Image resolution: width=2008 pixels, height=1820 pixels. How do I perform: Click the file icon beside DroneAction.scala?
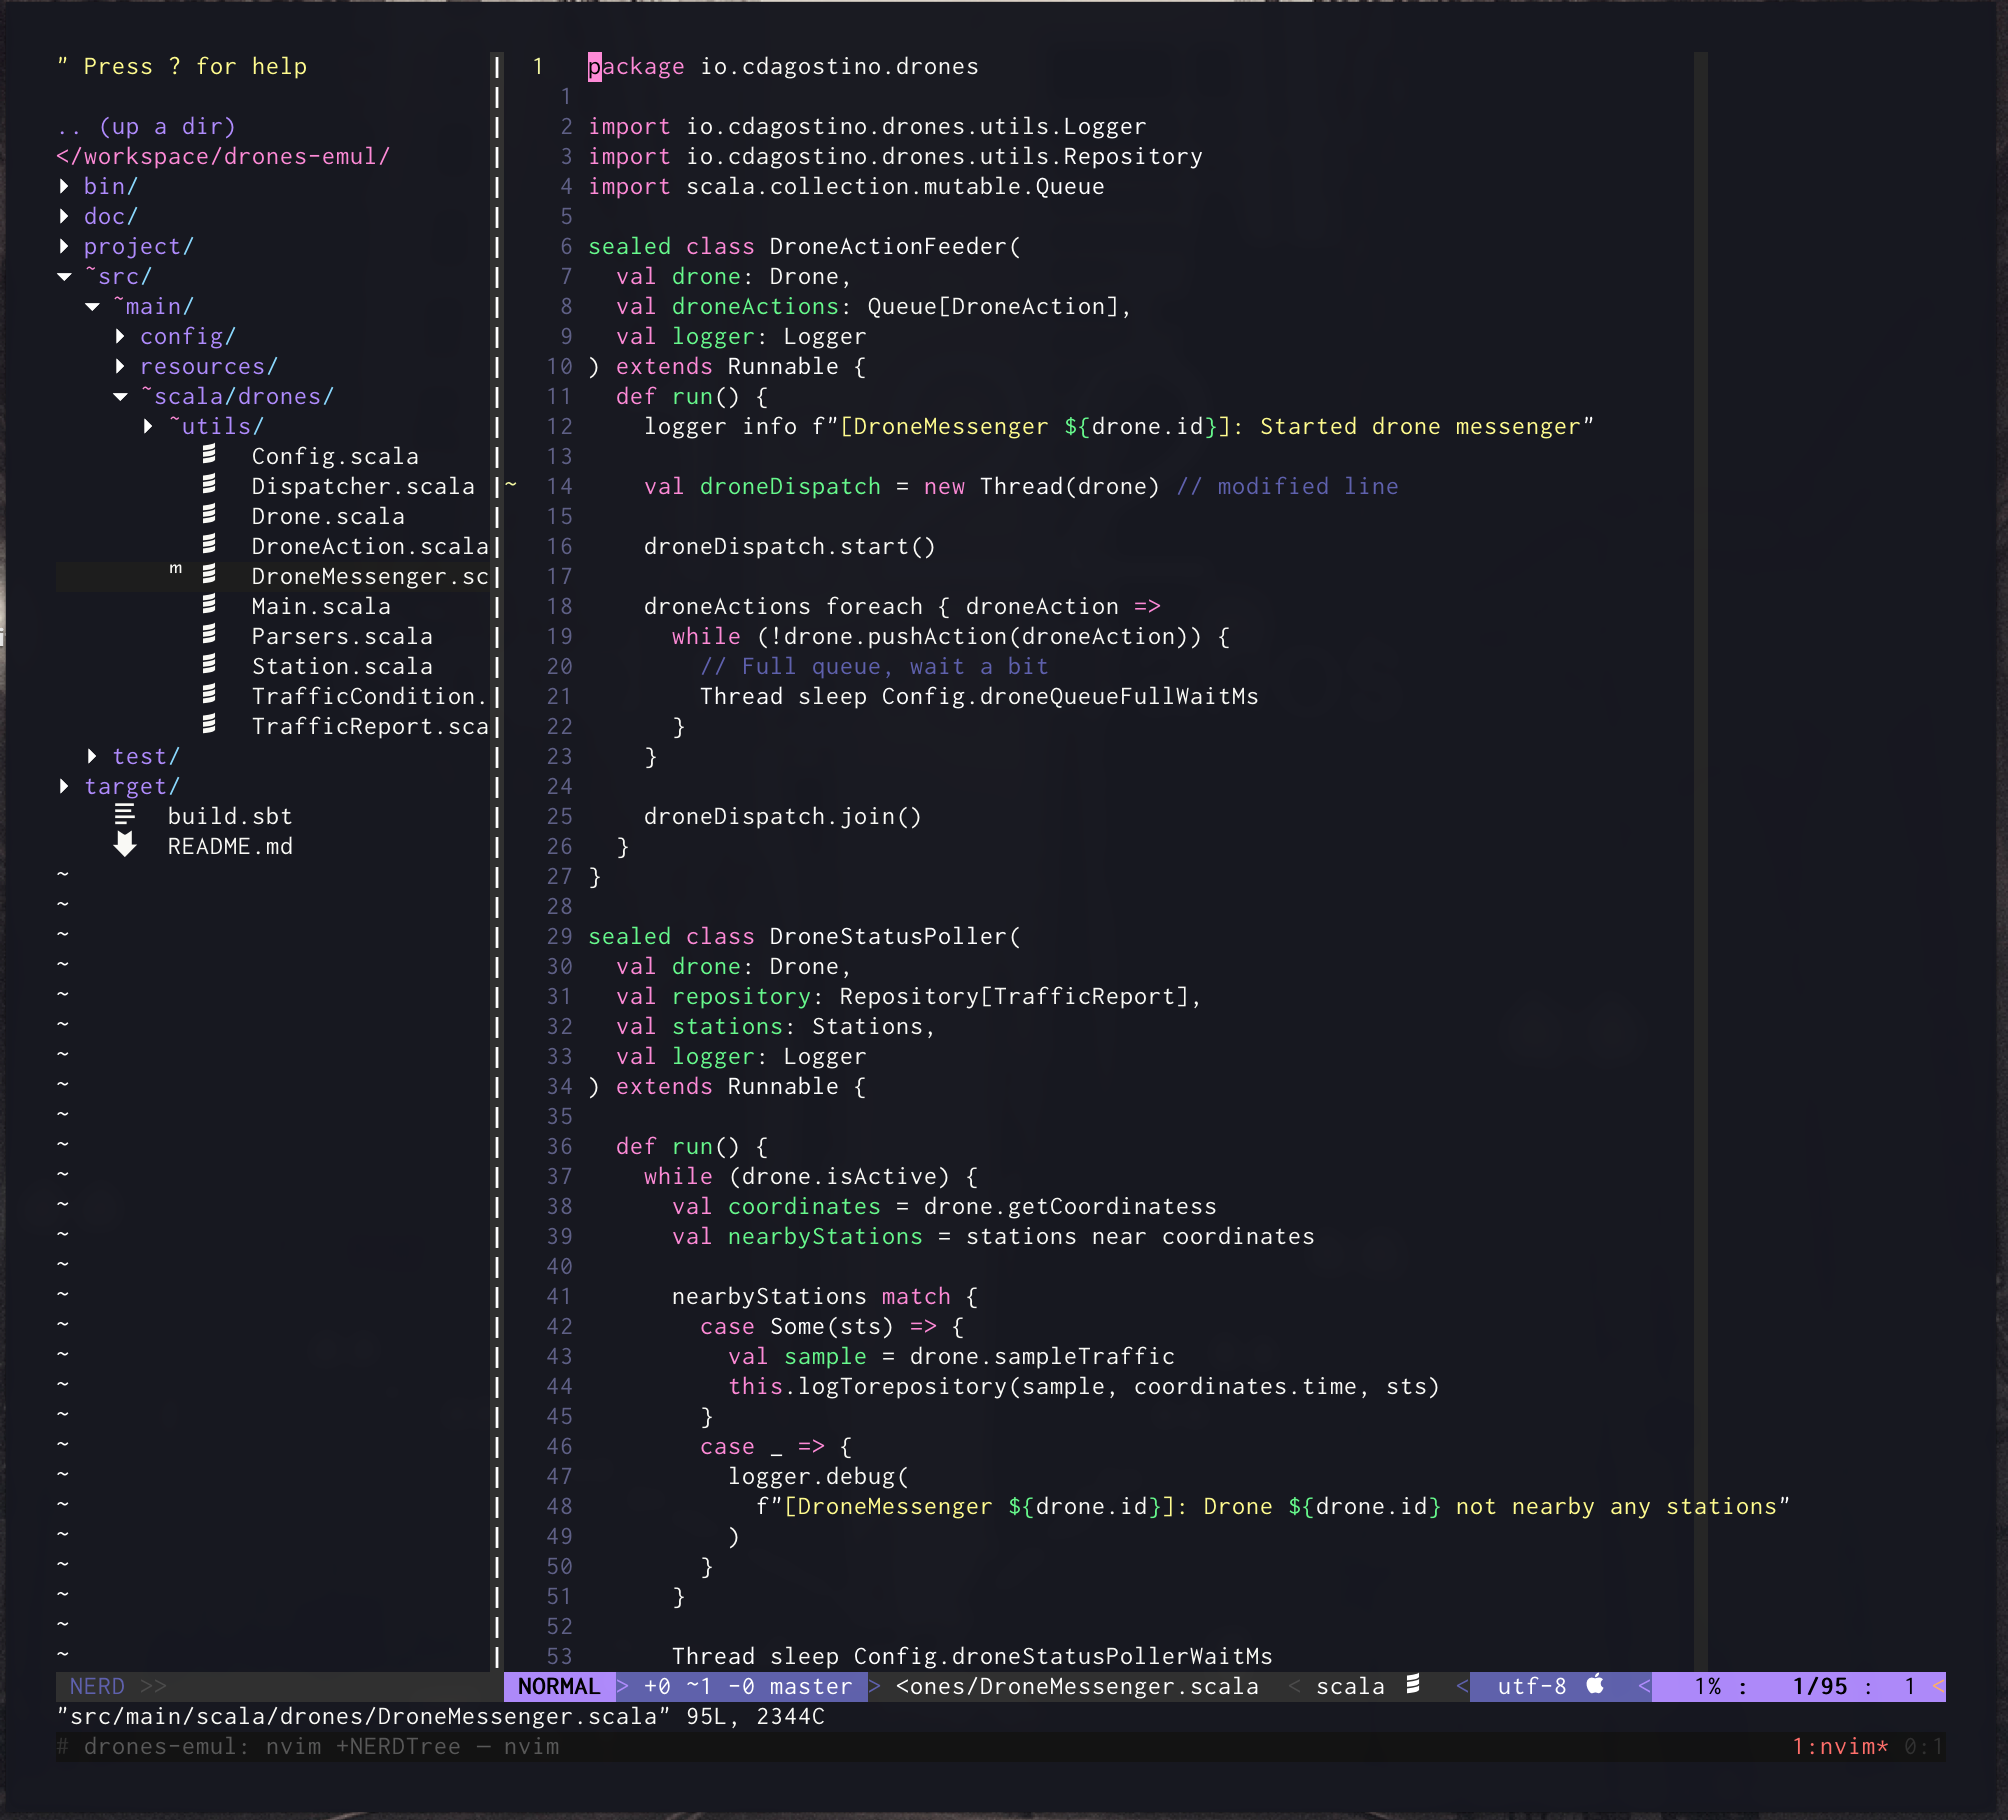pyautogui.click(x=209, y=545)
